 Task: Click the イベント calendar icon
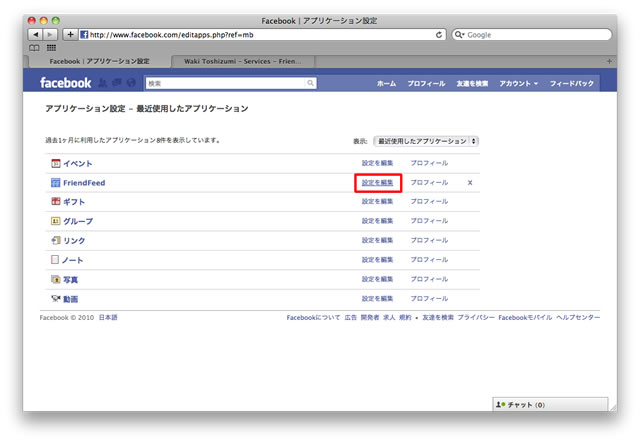tap(56, 163)
